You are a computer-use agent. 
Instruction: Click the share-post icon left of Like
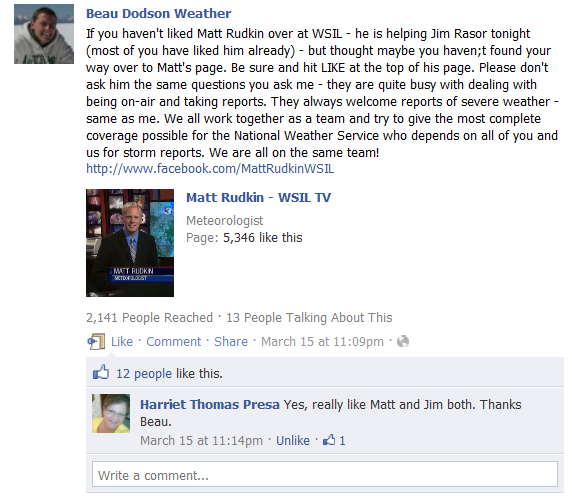[96, 342]
